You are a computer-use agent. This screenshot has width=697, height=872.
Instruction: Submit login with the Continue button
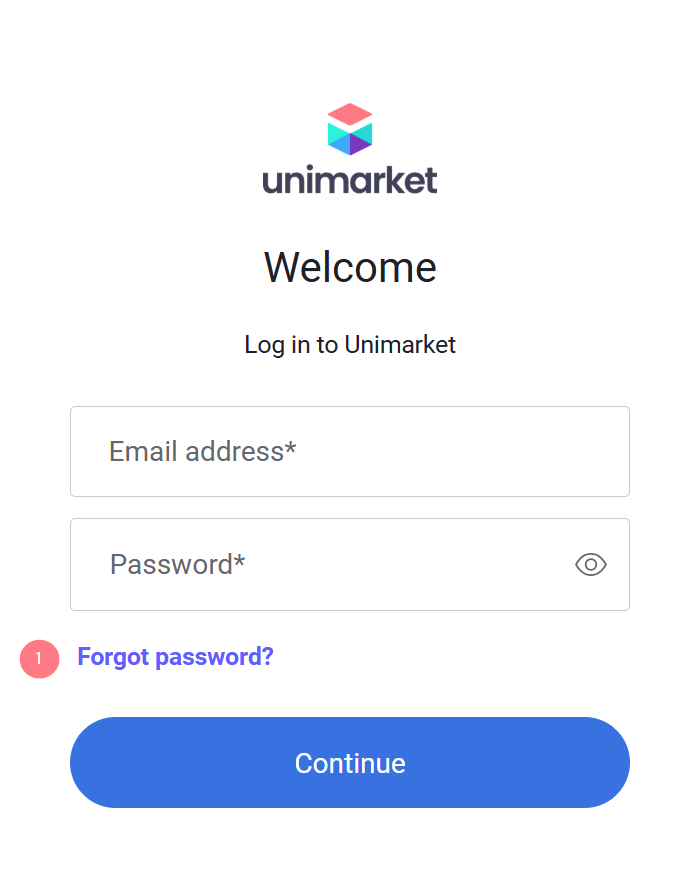click(x=350, y=763)
